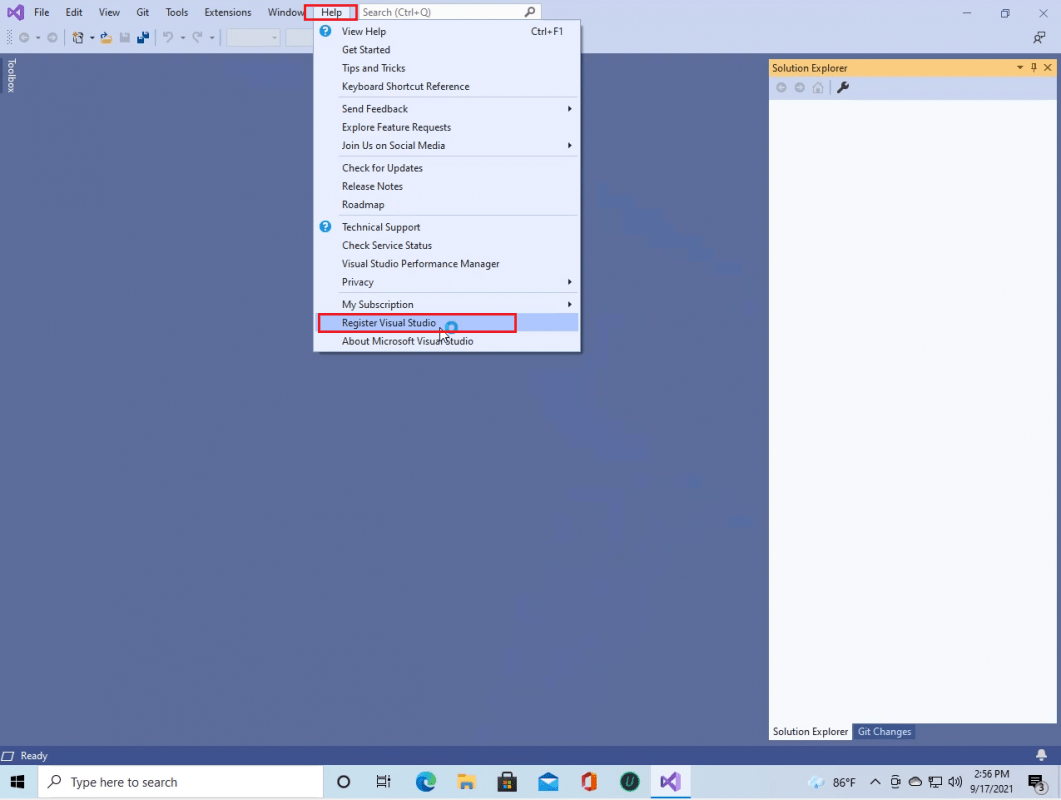Open the Git menu

142,12
